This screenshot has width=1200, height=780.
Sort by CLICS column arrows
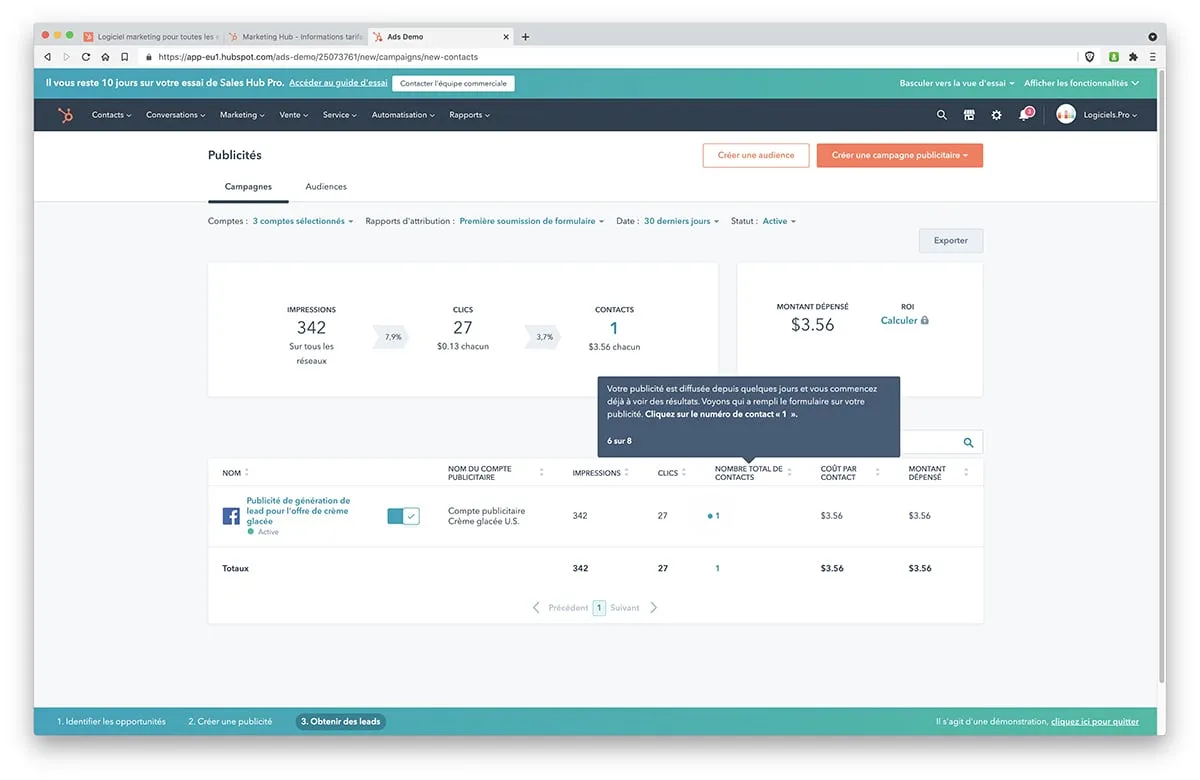(686, 473)
